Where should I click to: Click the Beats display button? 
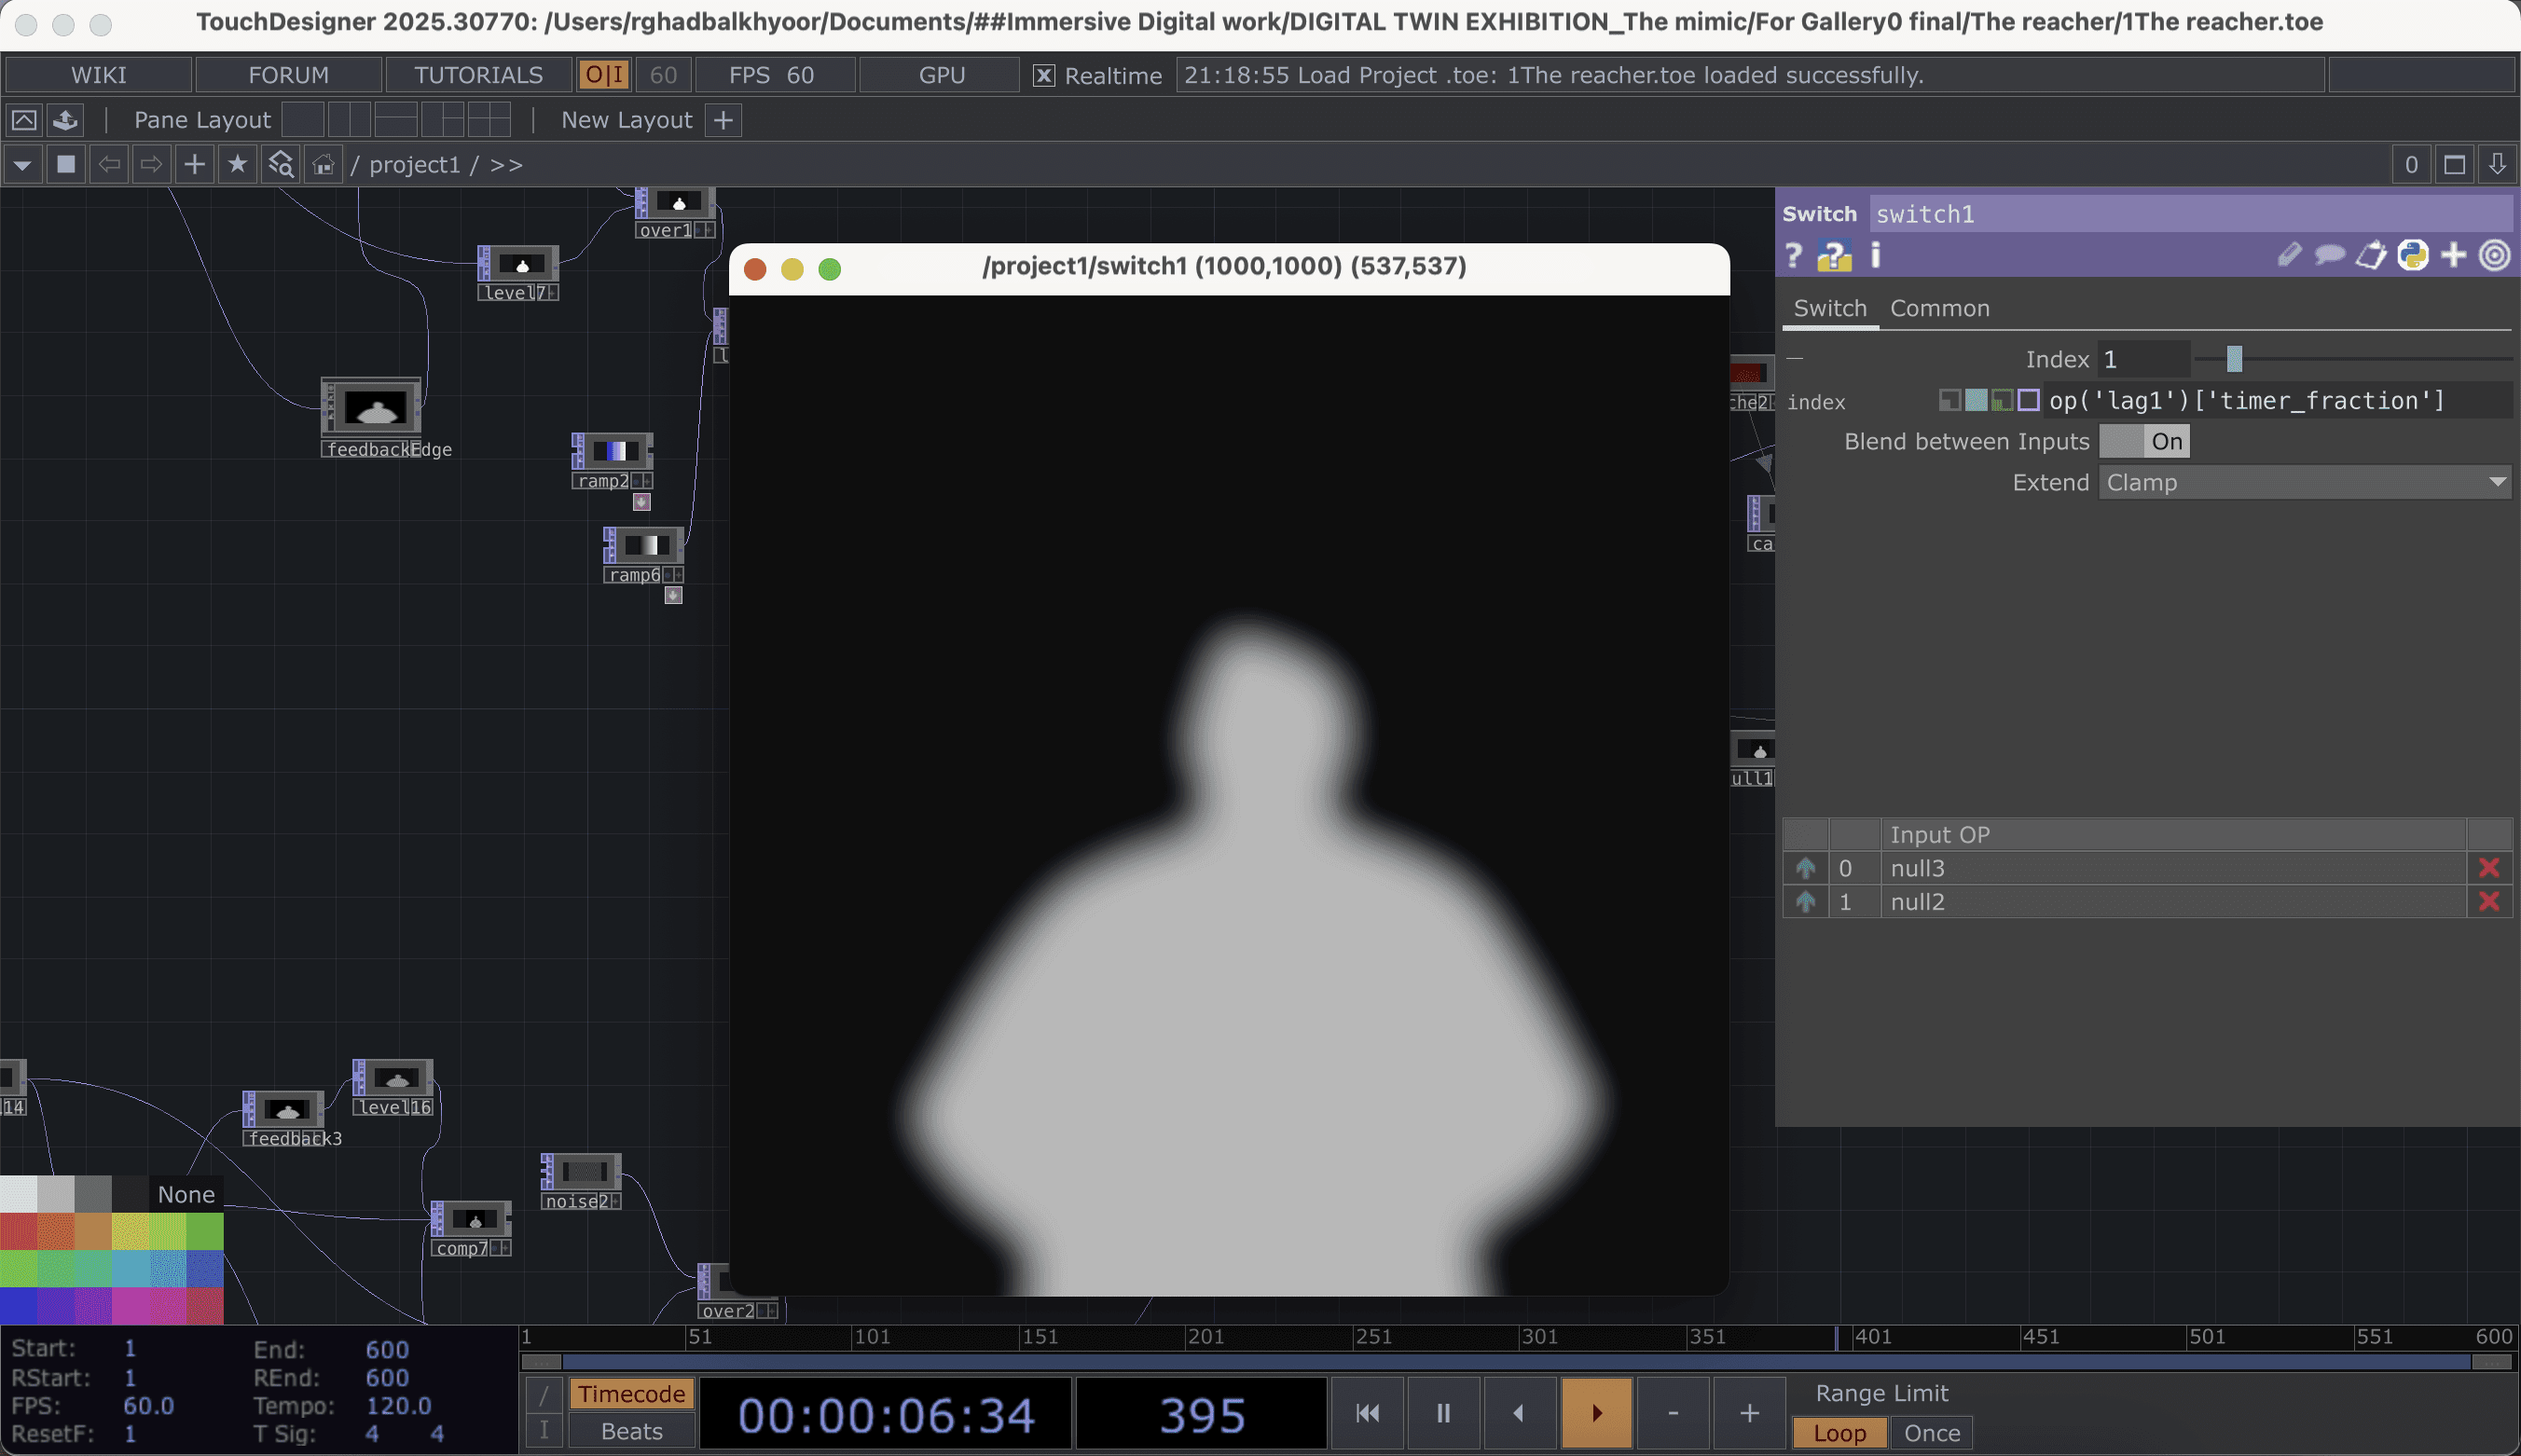[x=631, y=1431]
